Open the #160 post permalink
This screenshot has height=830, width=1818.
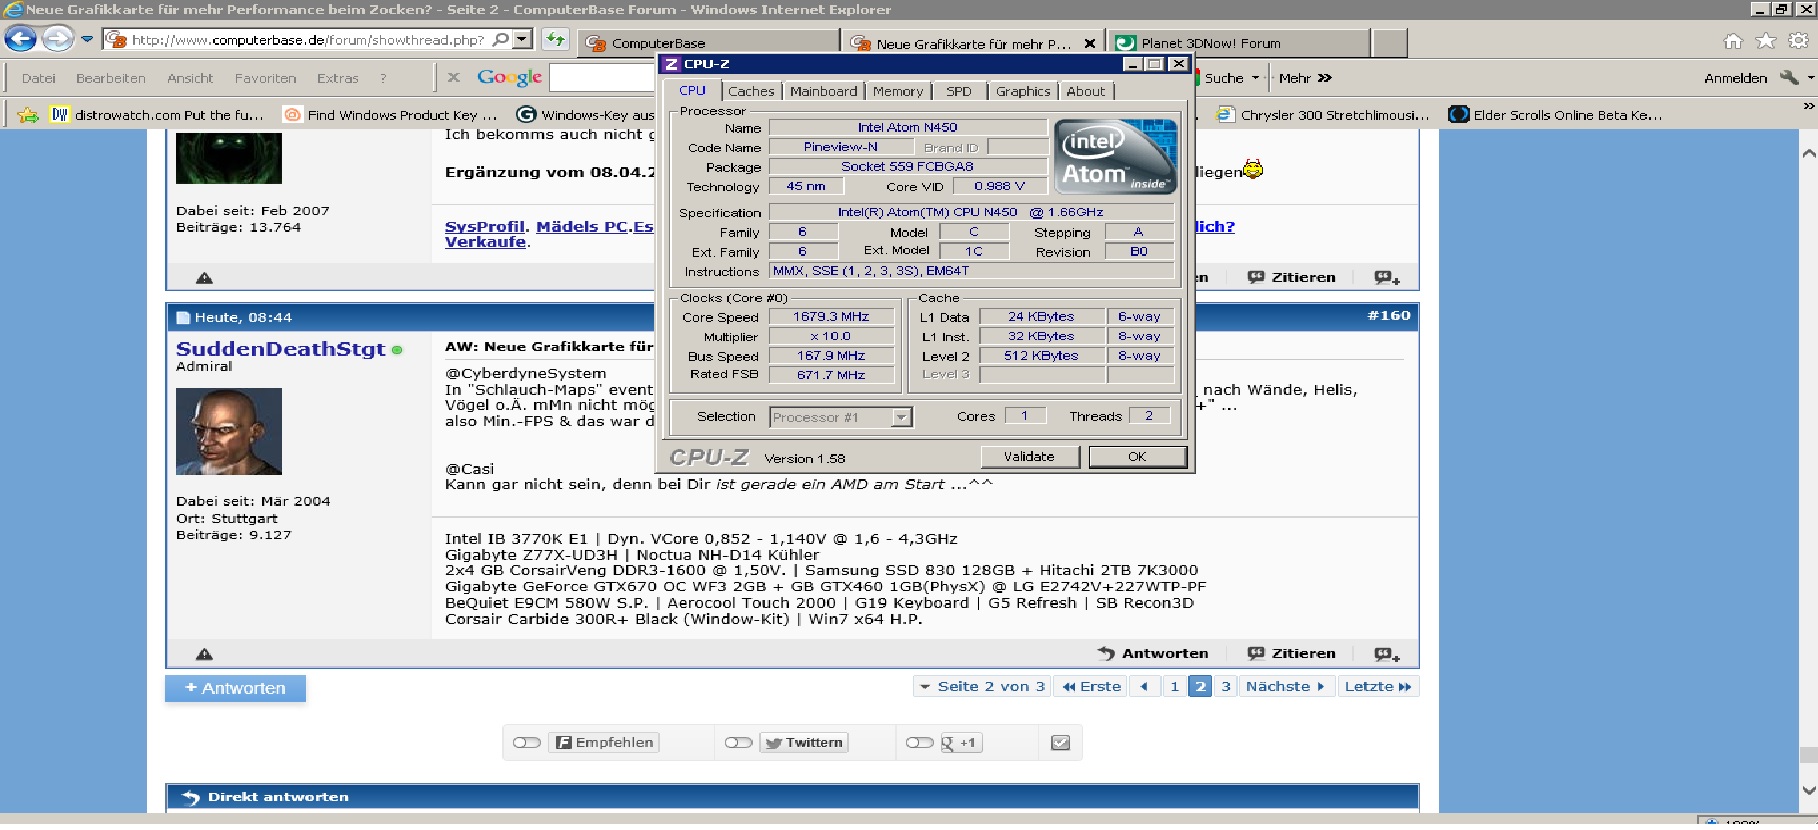point(1389,316)
